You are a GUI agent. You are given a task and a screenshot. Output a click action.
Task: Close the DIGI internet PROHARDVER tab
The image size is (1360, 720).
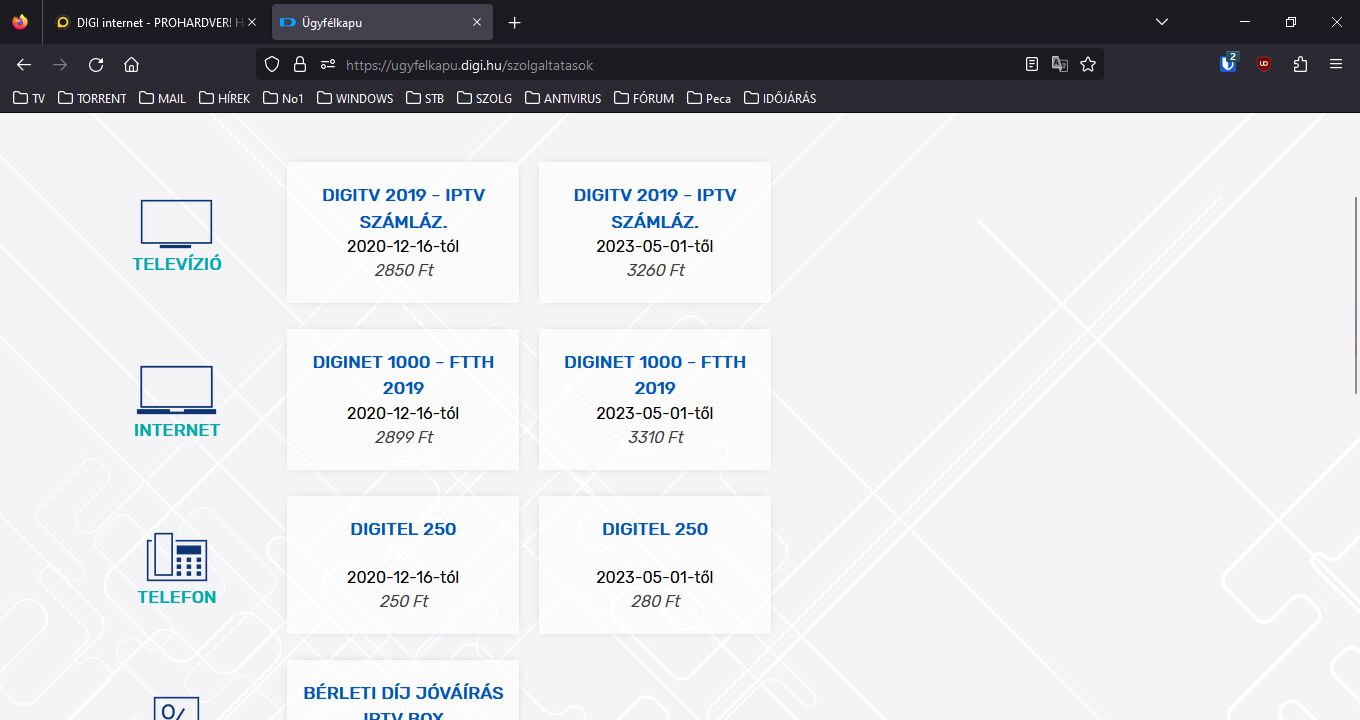pos(252,22)
